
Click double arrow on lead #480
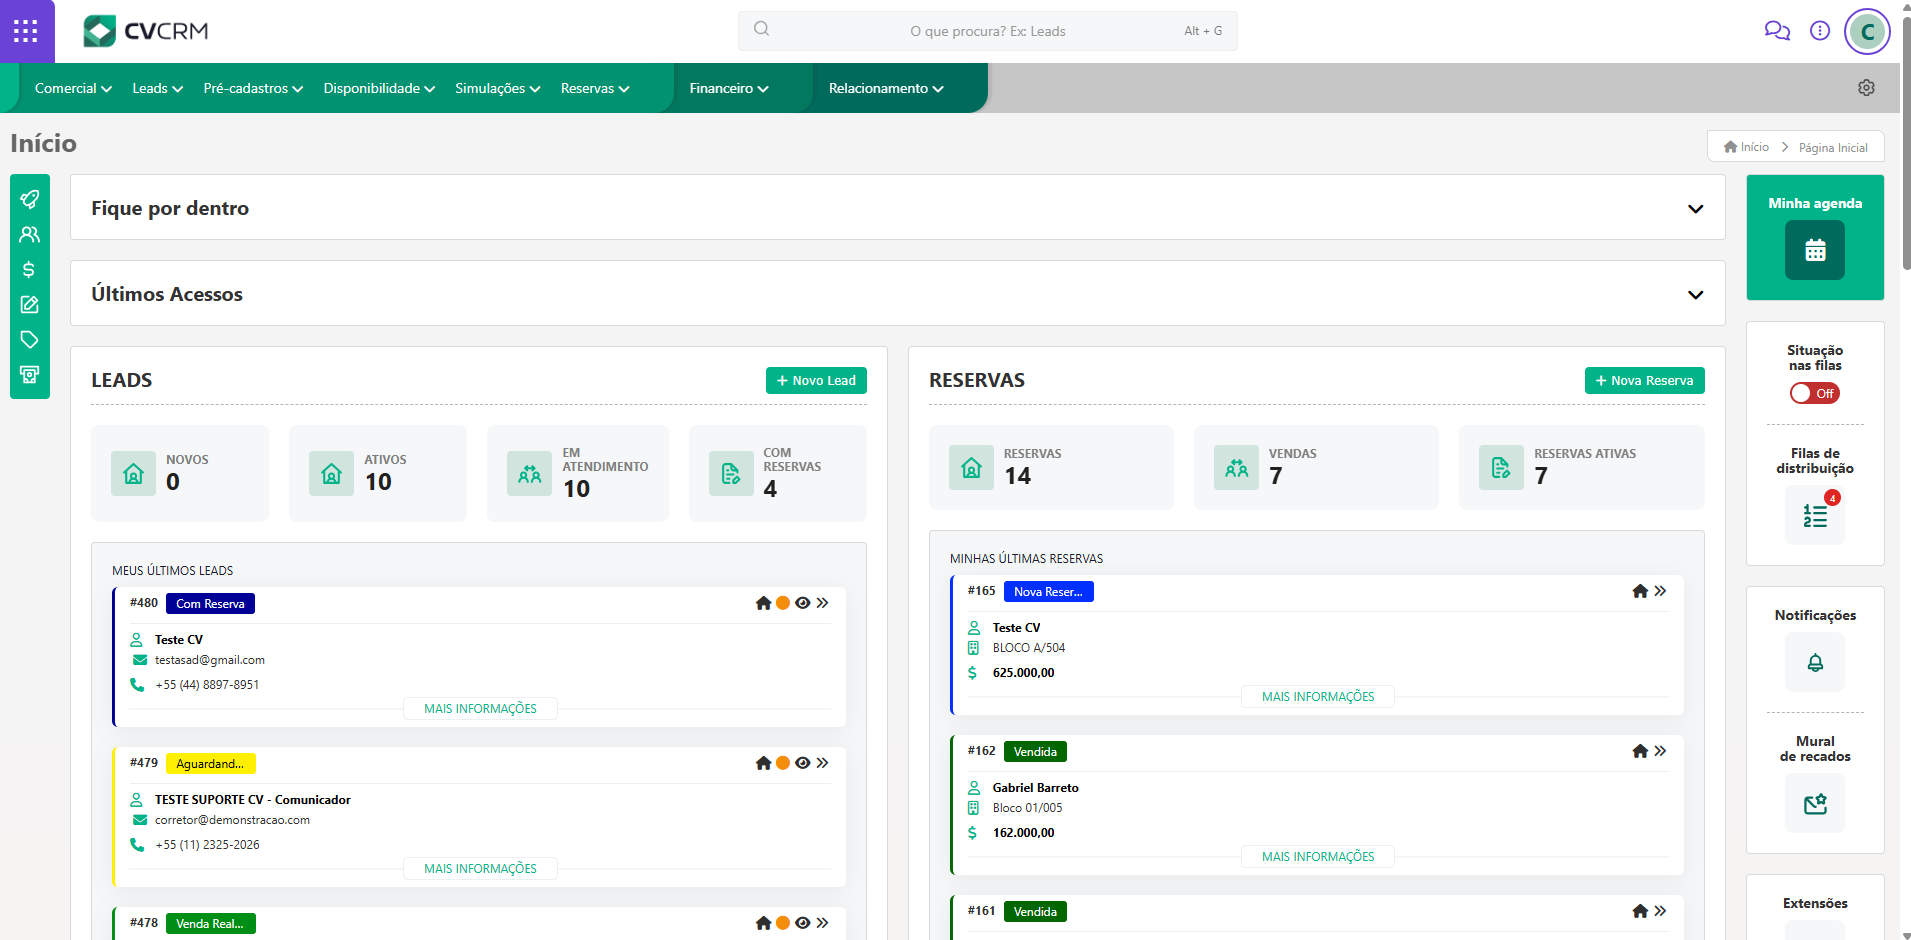pyautogui.click(x=822, y=603)
